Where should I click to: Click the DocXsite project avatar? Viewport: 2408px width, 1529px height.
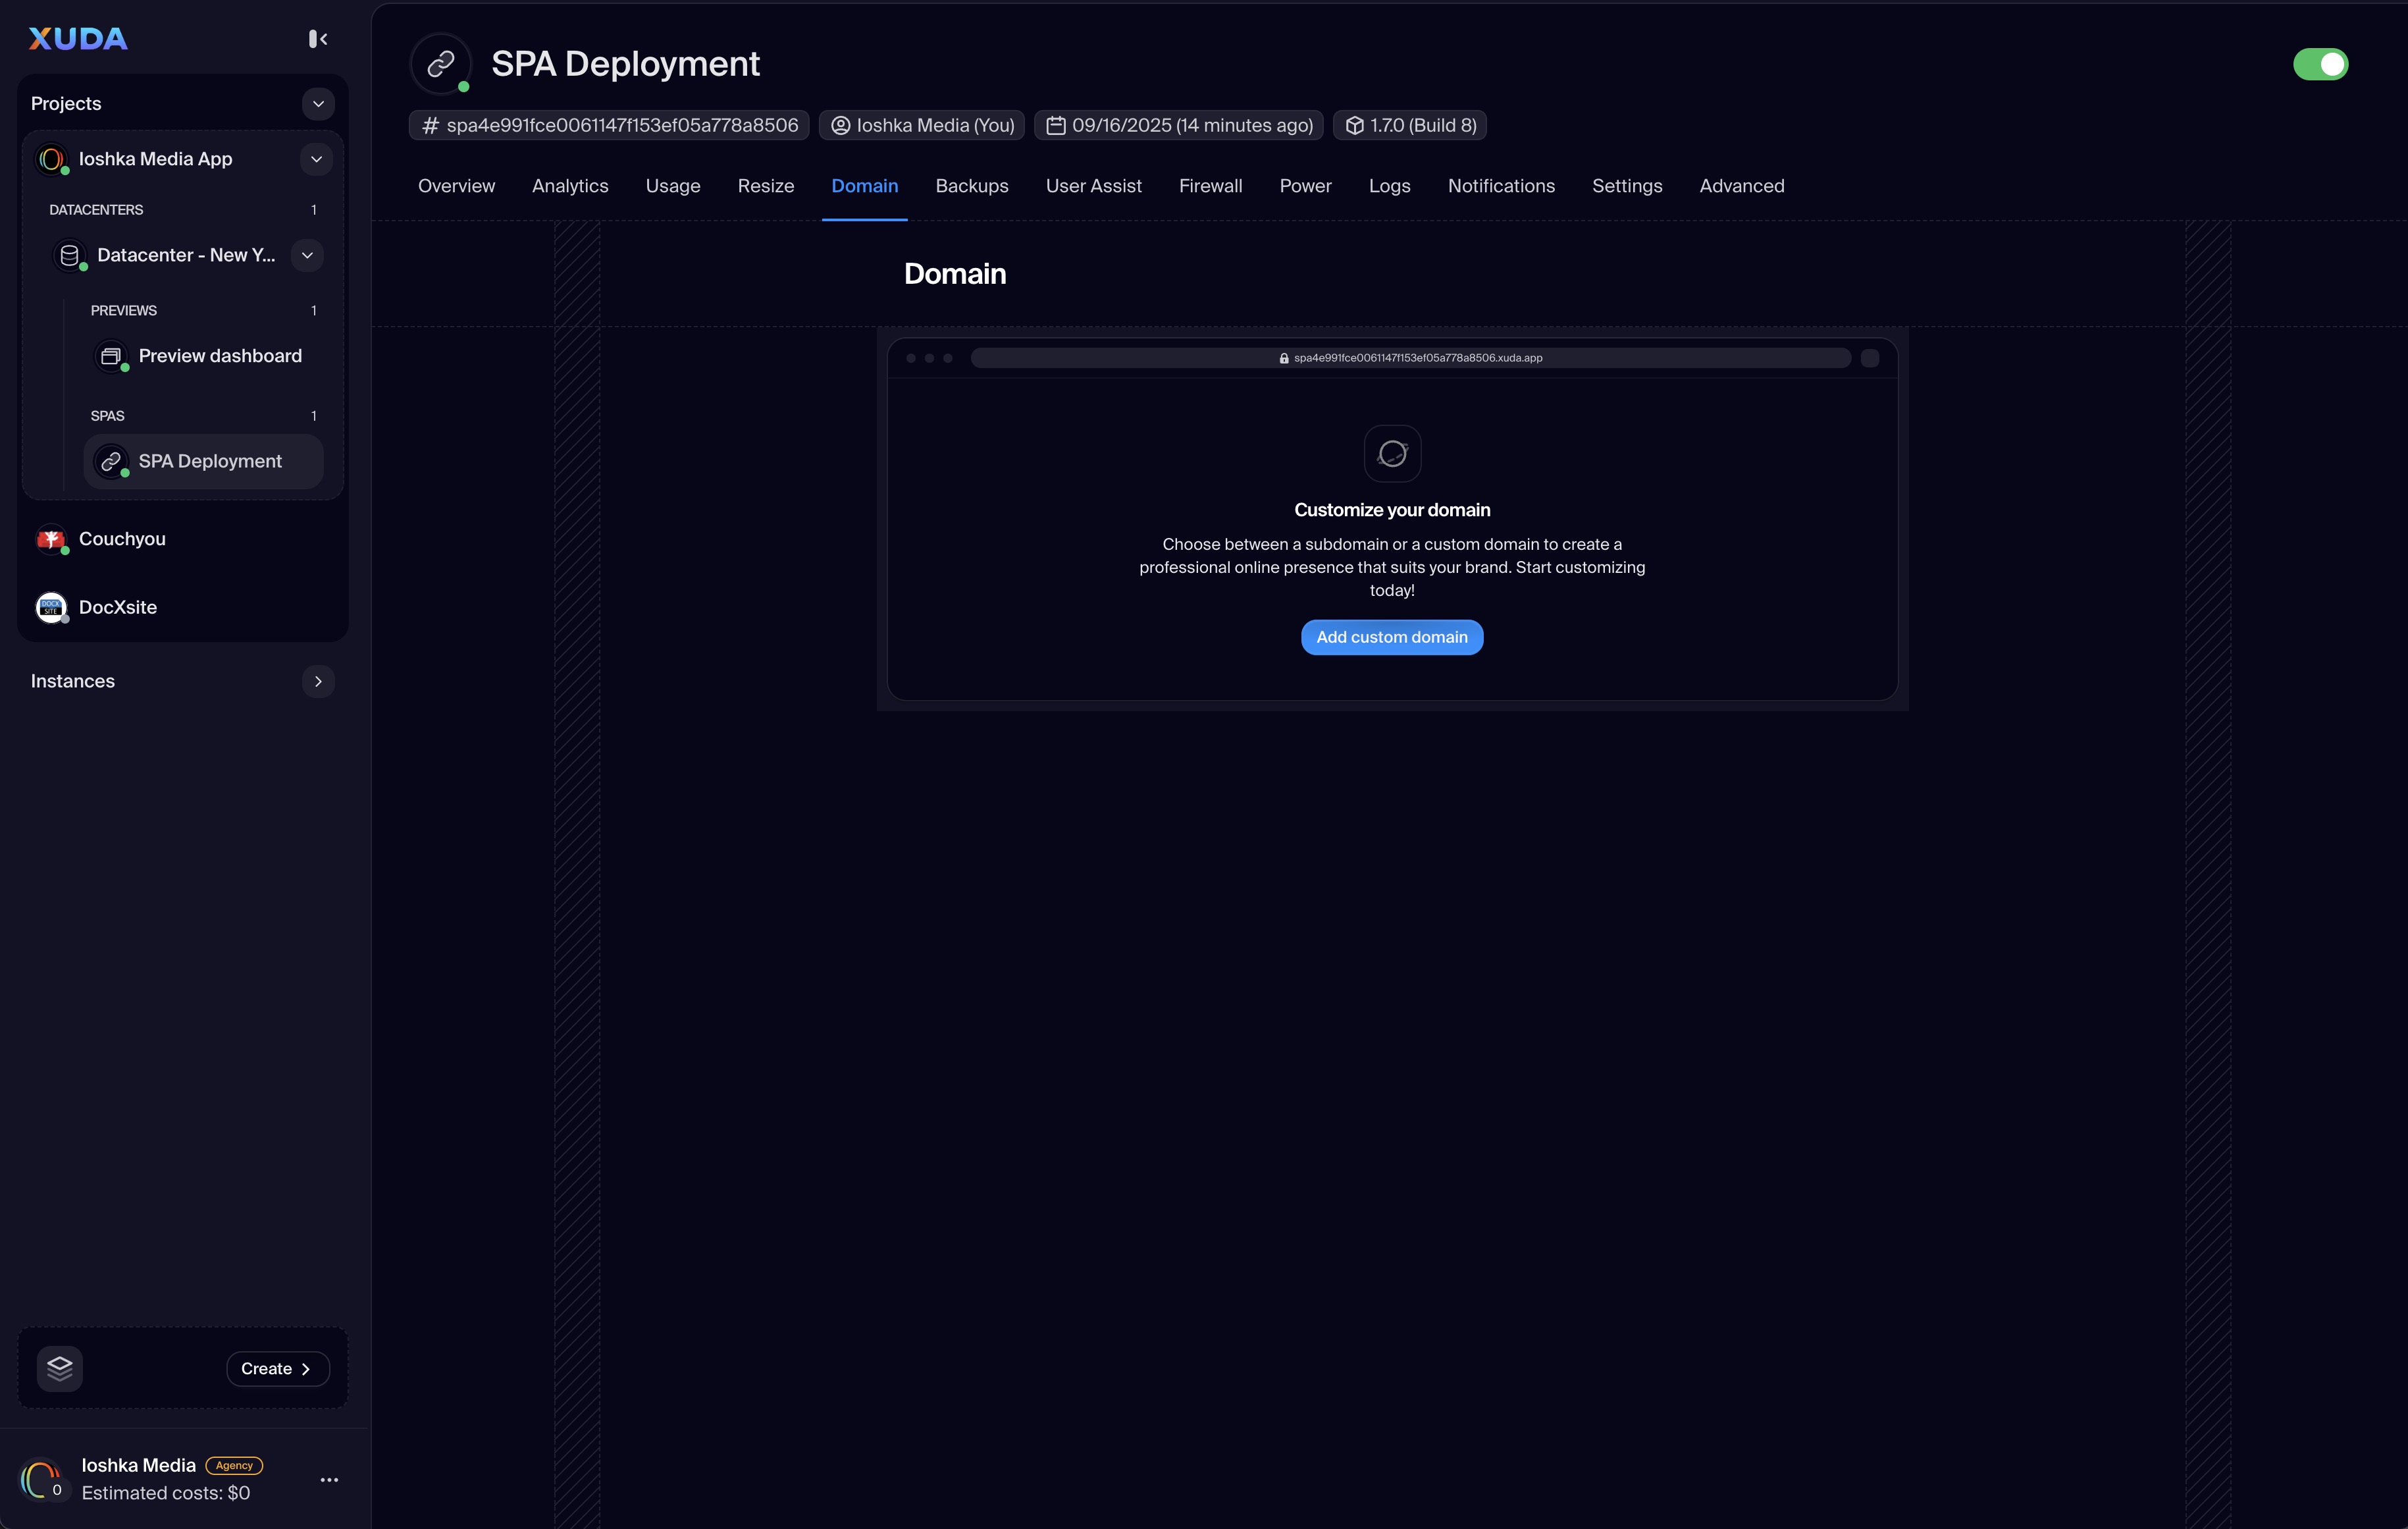51,607
